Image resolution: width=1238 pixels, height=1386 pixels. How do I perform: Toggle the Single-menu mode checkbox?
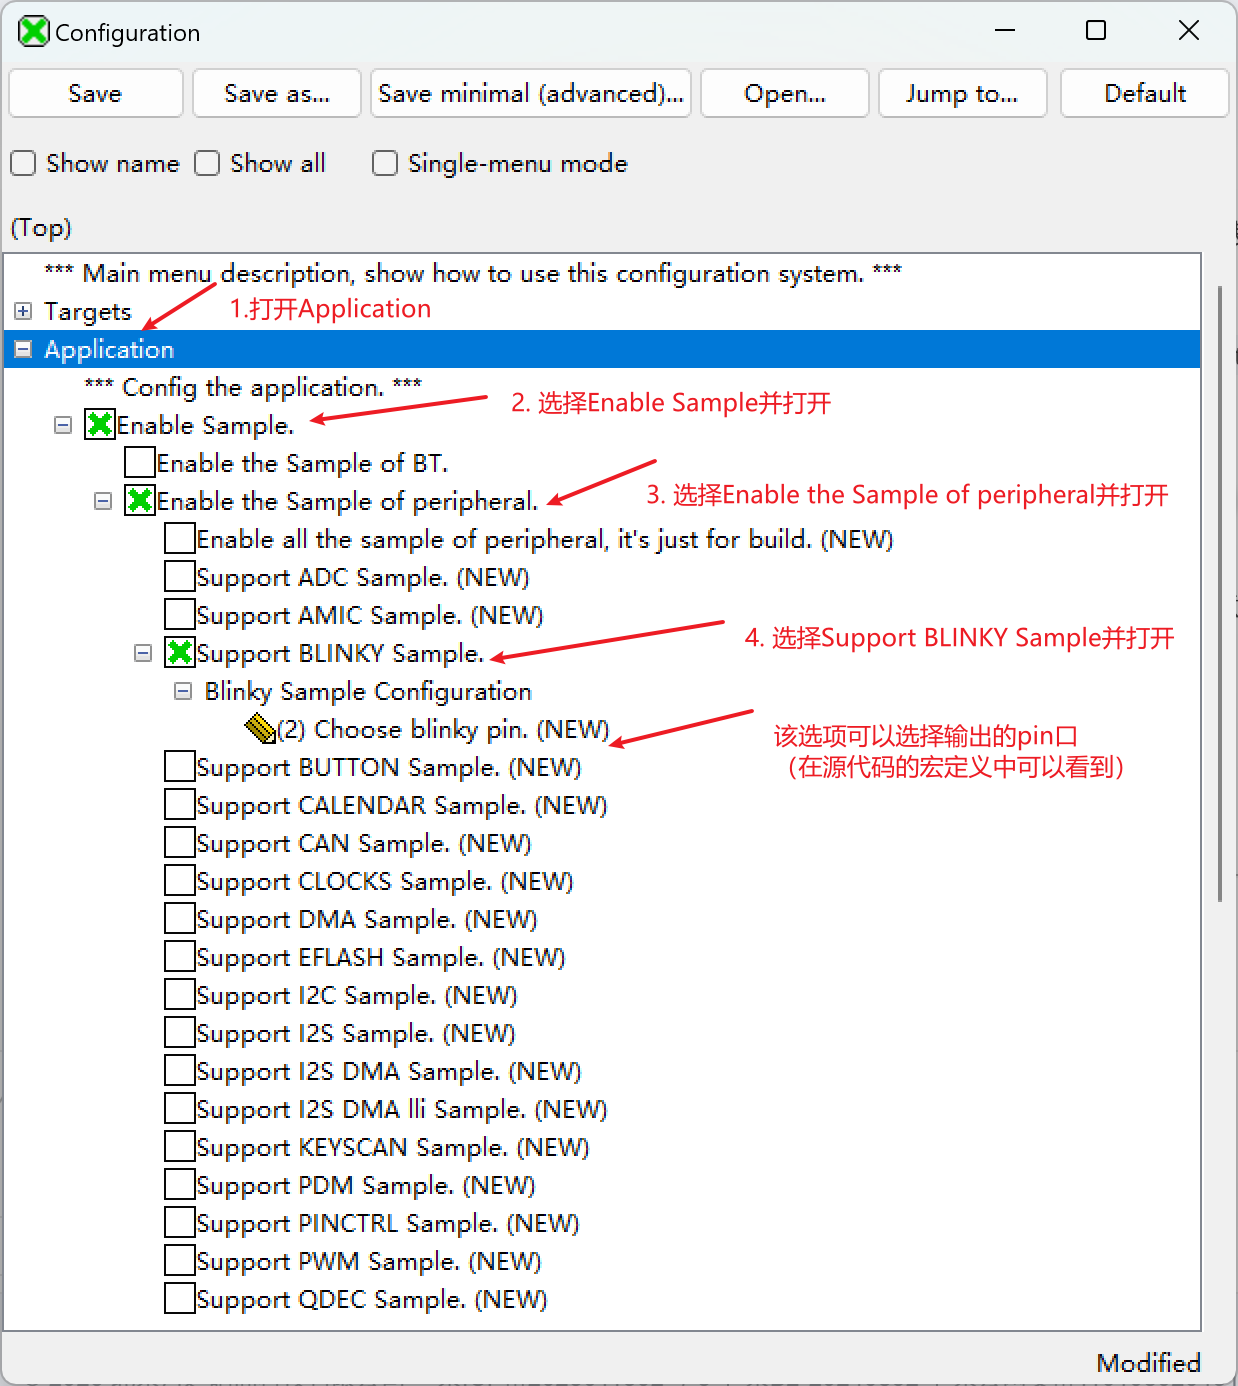coord(385,163)
